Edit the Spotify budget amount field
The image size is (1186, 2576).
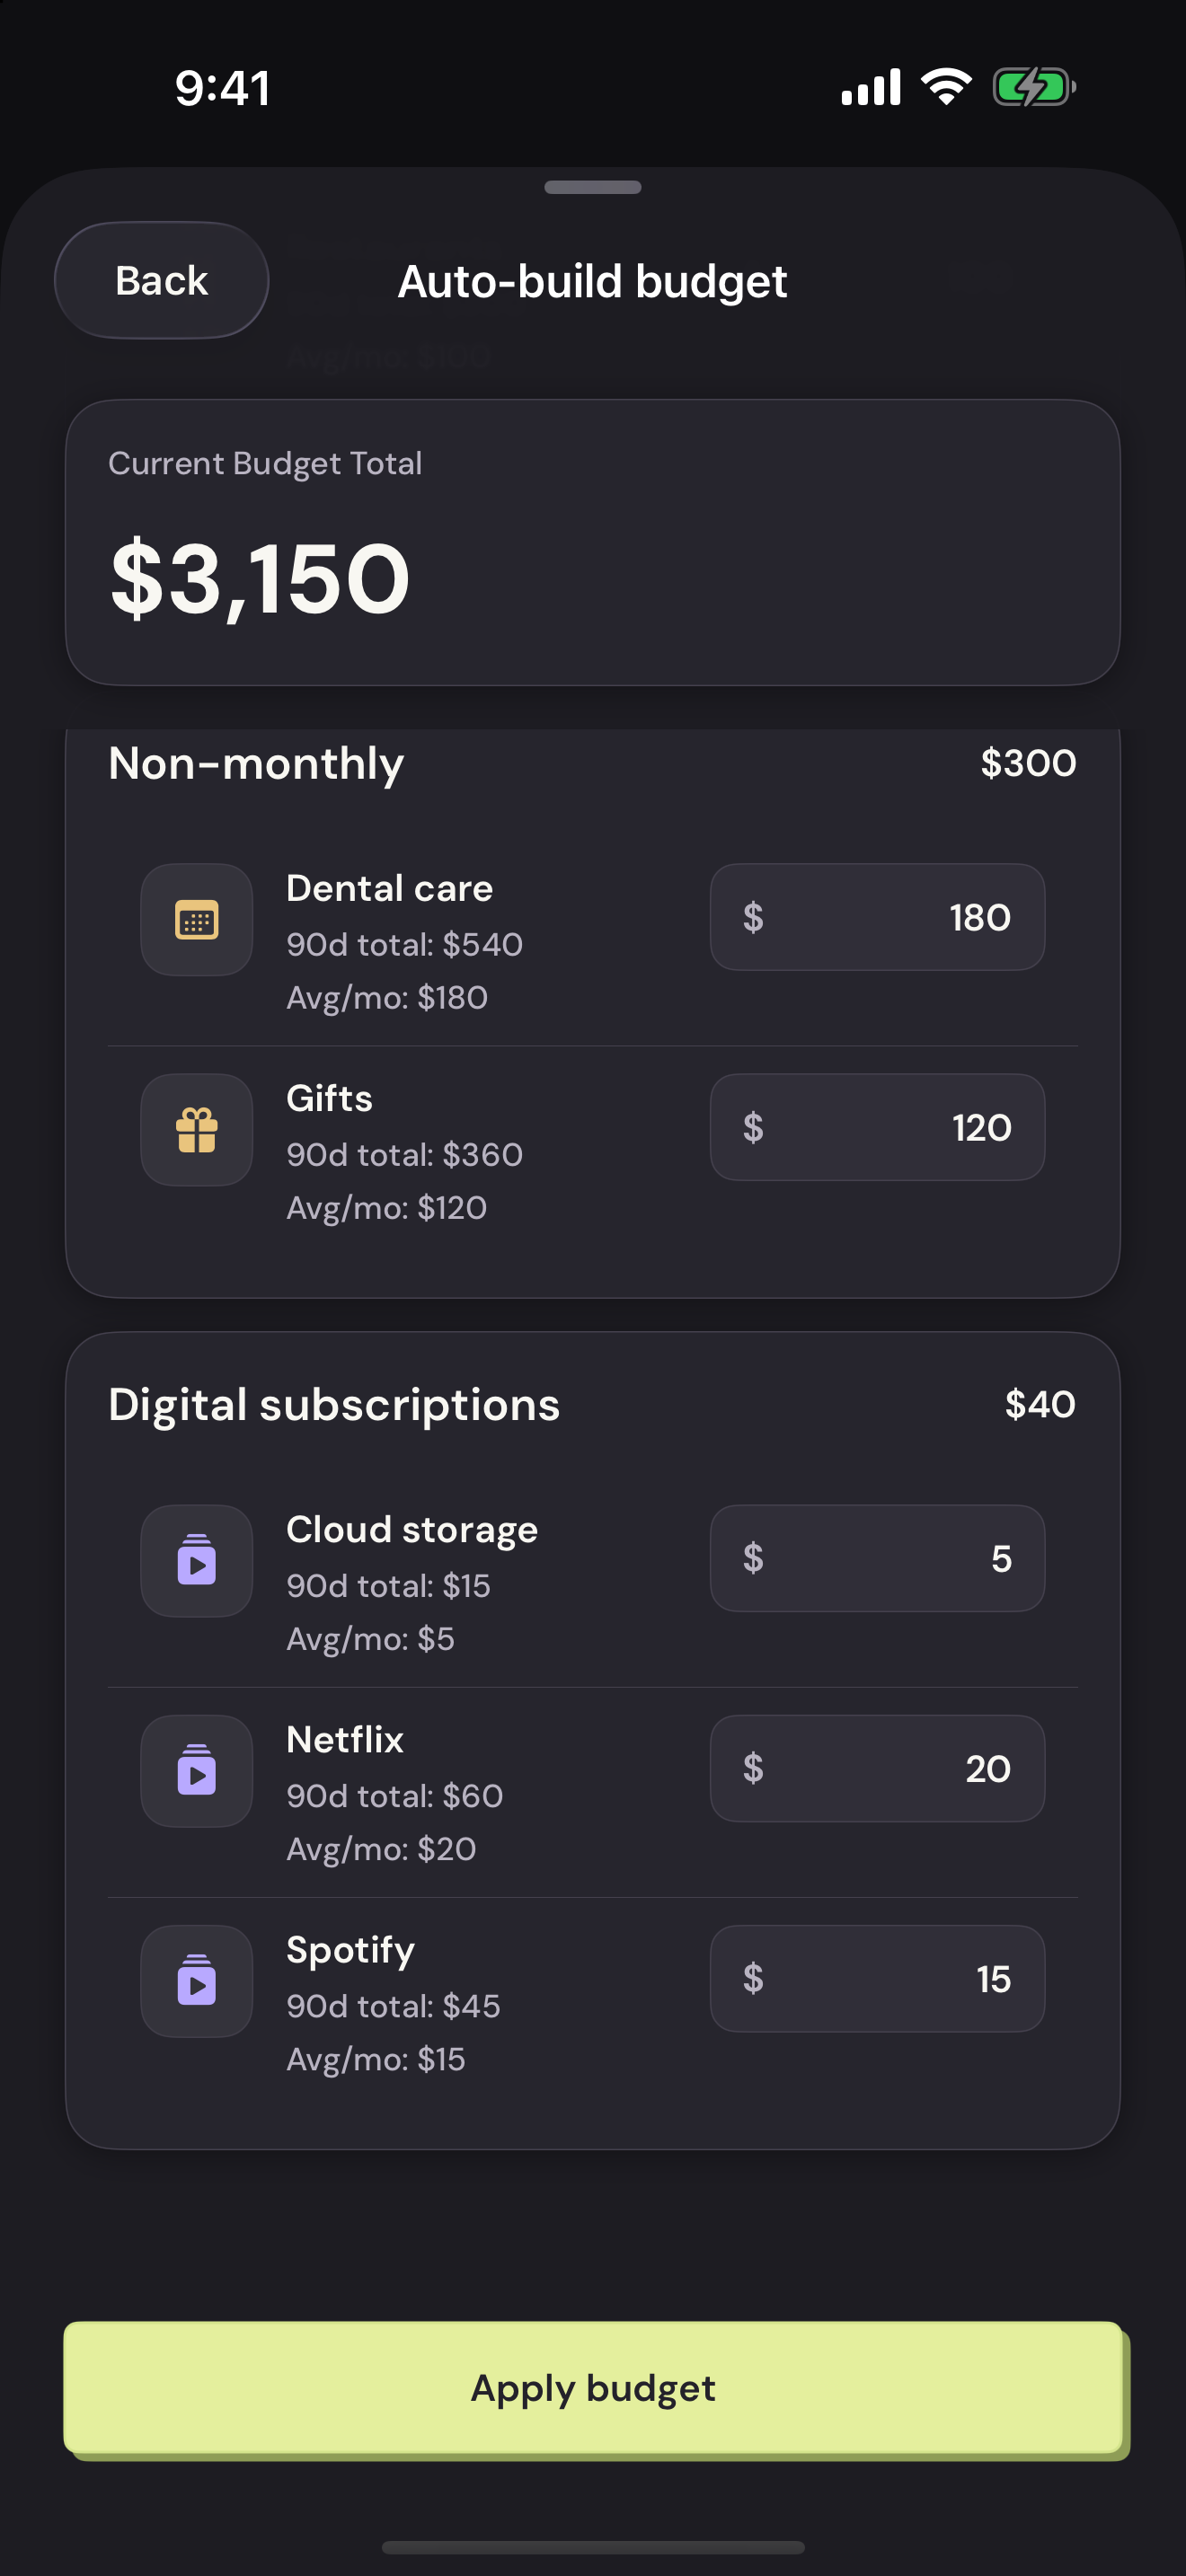(877, 1978)
